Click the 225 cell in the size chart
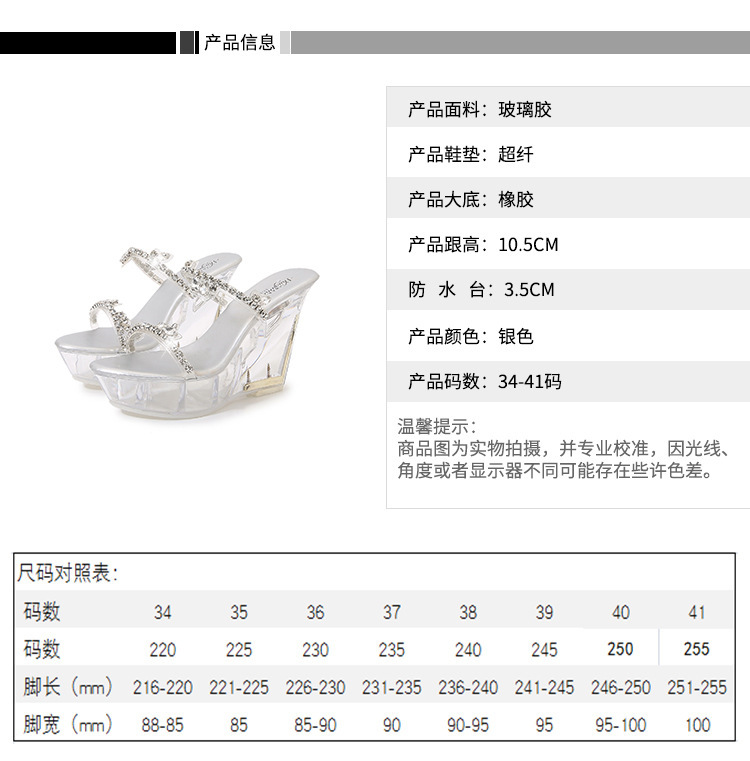The height and width of the screenshot is (761, 750). tap(239, 649)
